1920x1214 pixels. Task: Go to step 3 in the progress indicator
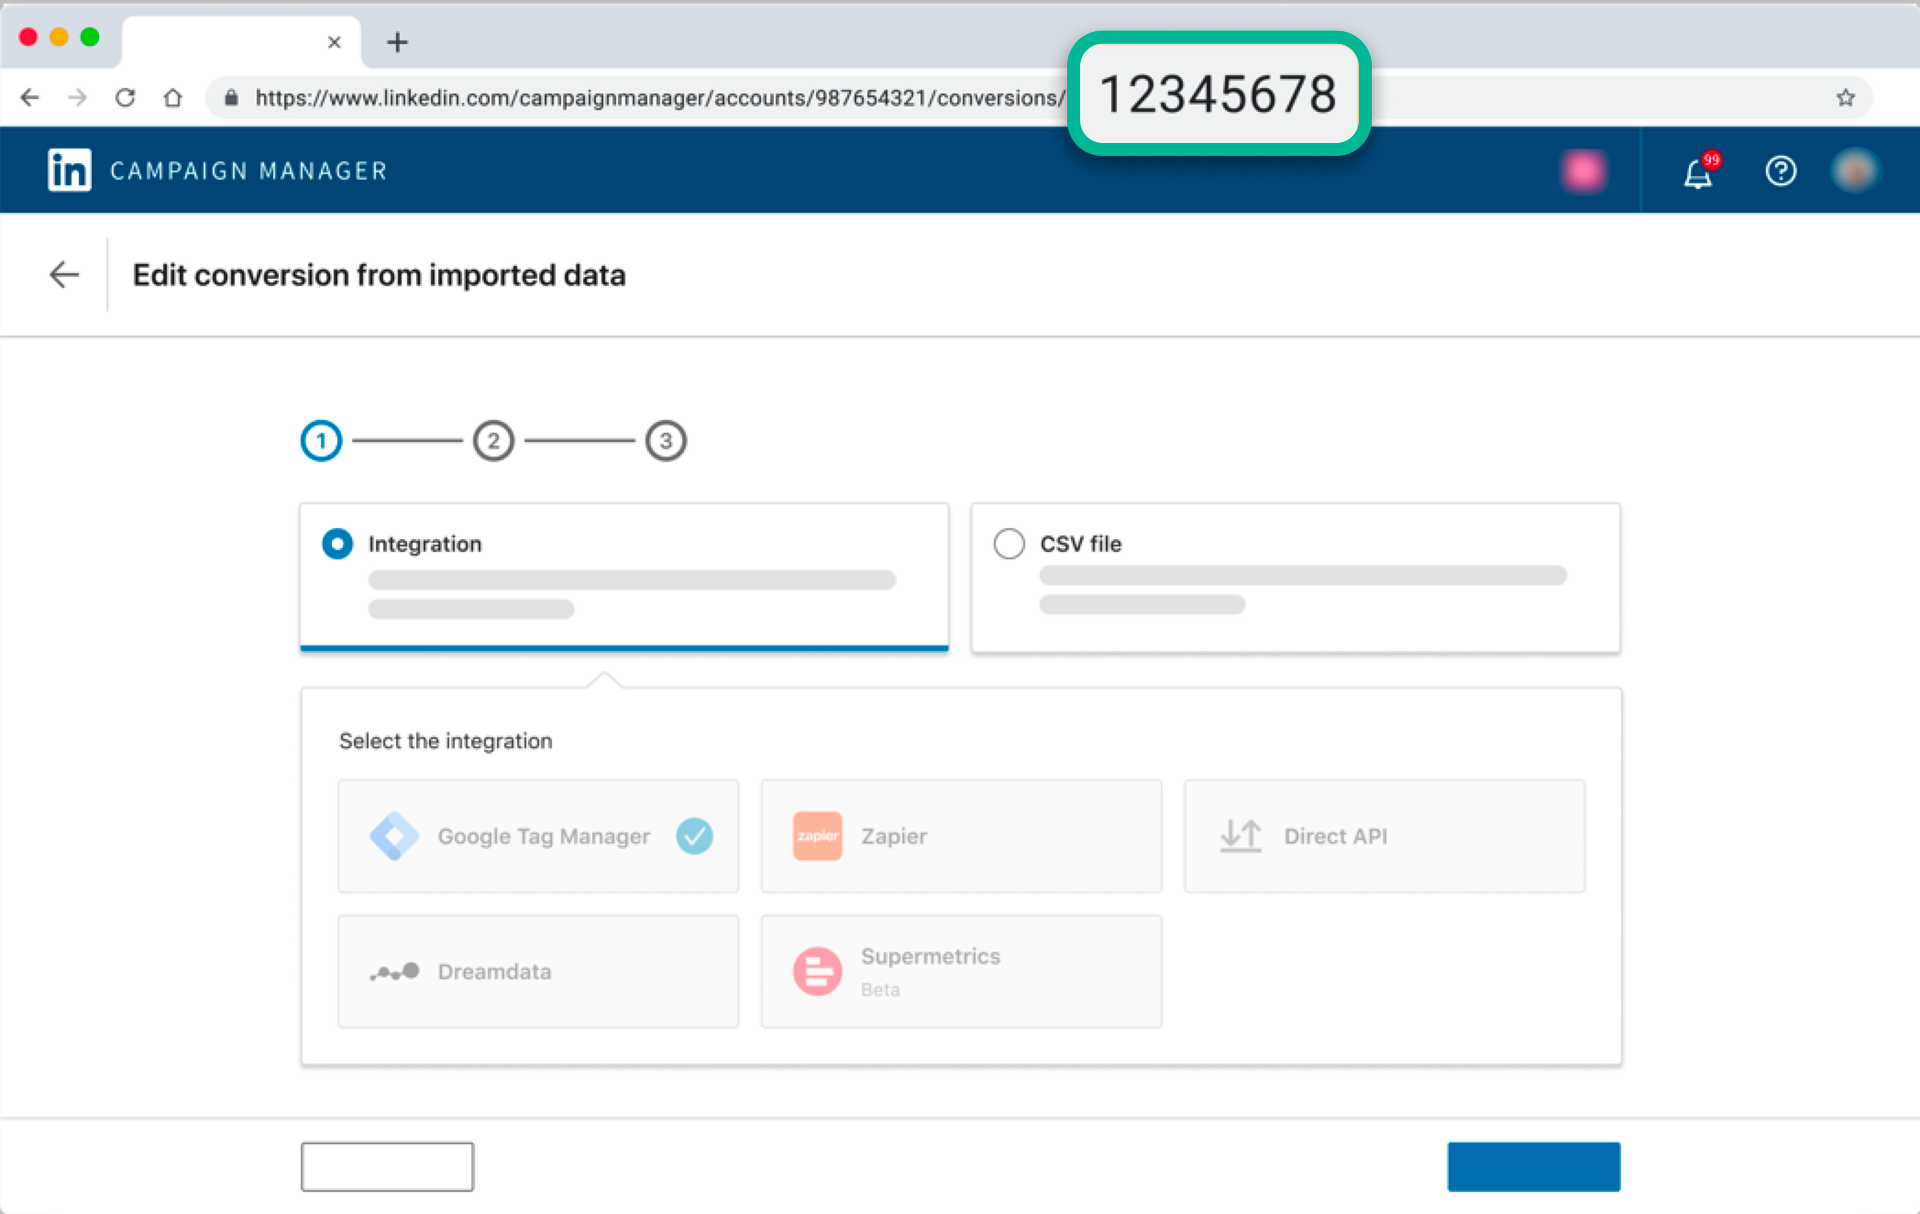[x=666, y=441]
